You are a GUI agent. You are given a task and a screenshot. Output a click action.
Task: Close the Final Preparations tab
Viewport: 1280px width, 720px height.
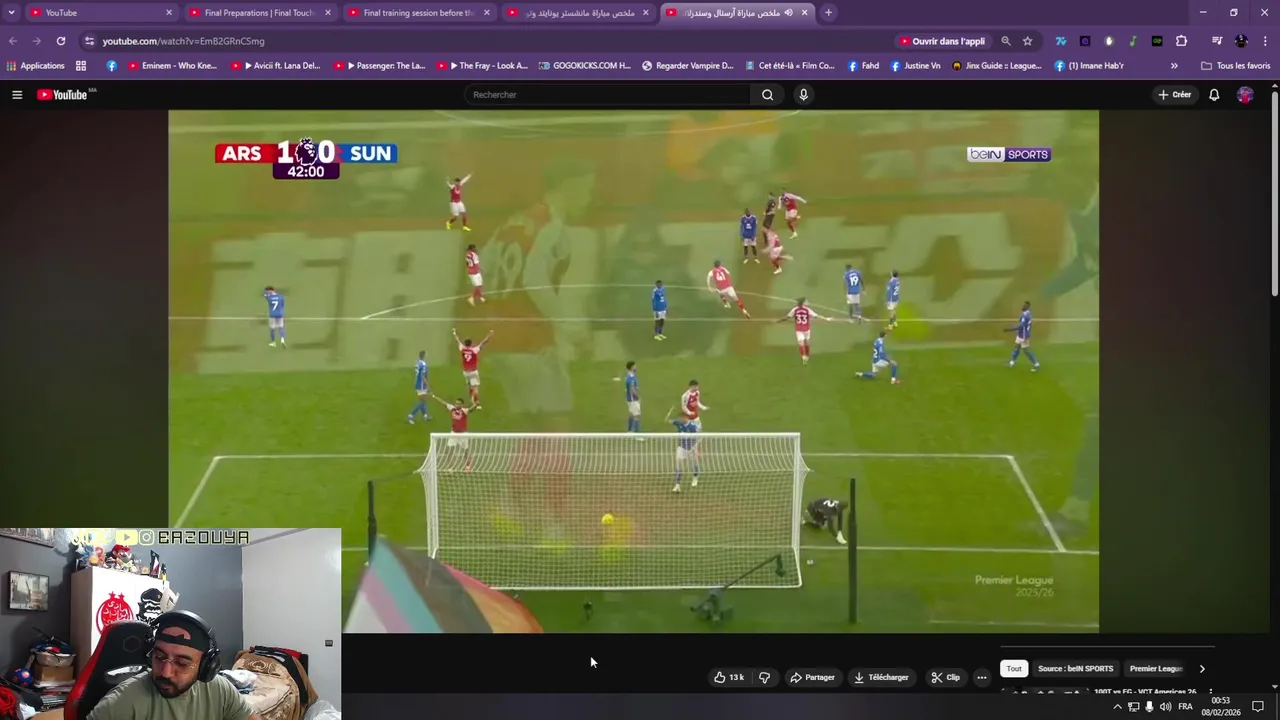tap(328, 13)
